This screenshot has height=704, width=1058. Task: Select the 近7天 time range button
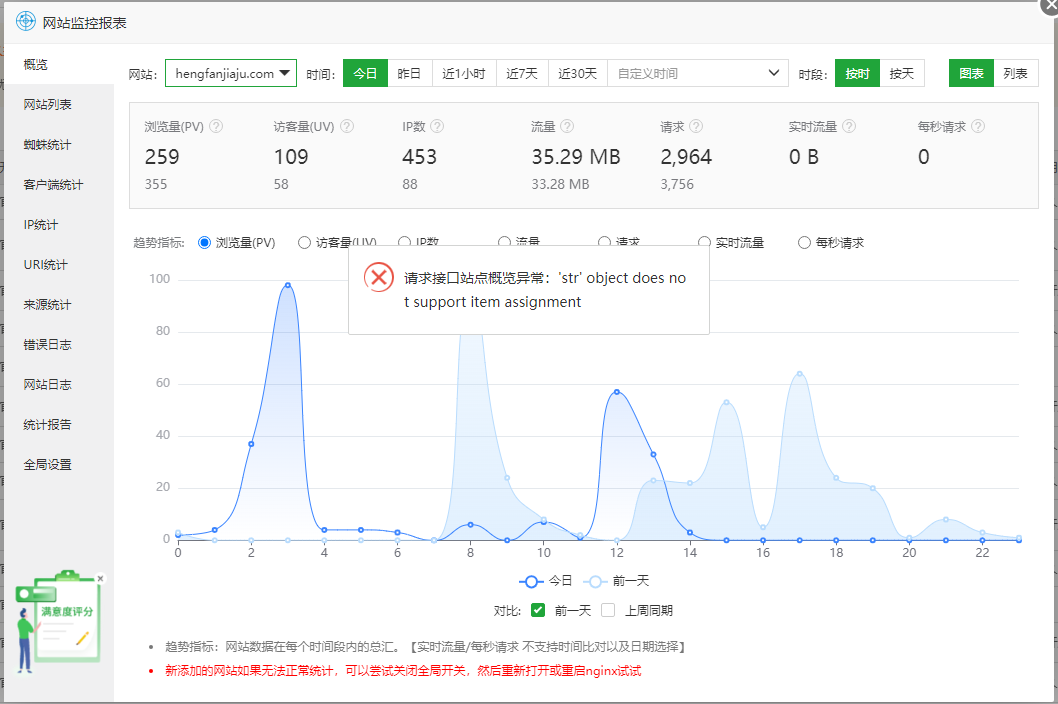pos(522,73)
